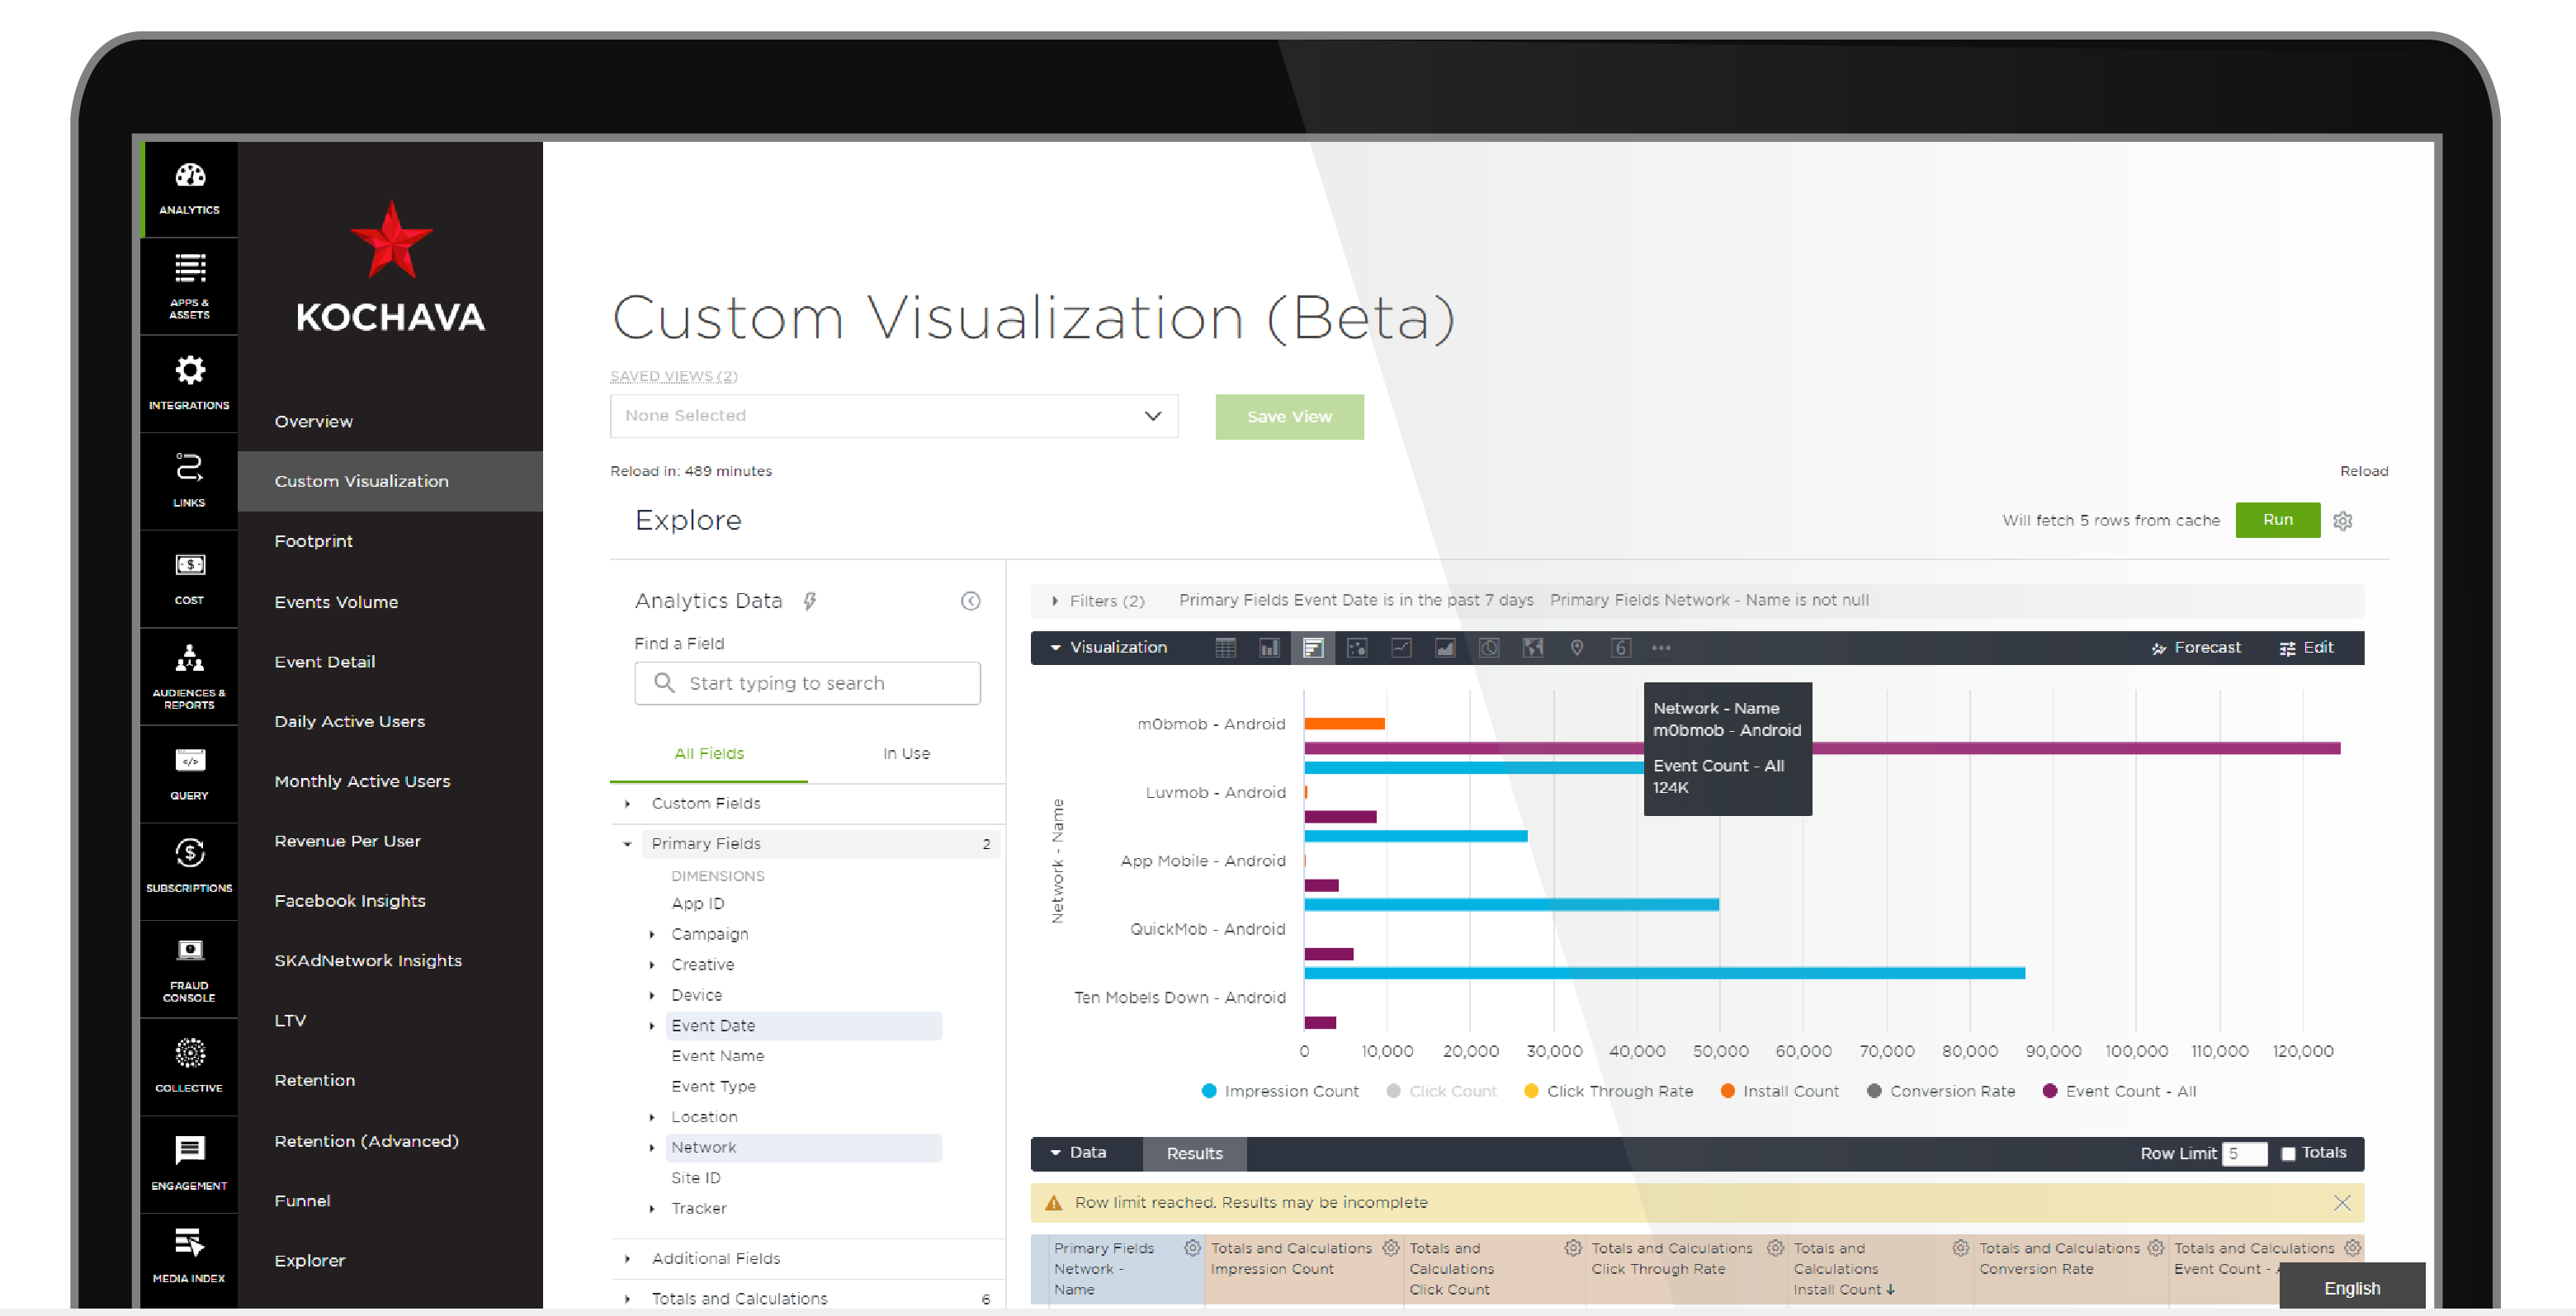The height and width of the screenshot is (1316, 2576).
Task: Click the green Run button
Action: [x=2278, y=520]
